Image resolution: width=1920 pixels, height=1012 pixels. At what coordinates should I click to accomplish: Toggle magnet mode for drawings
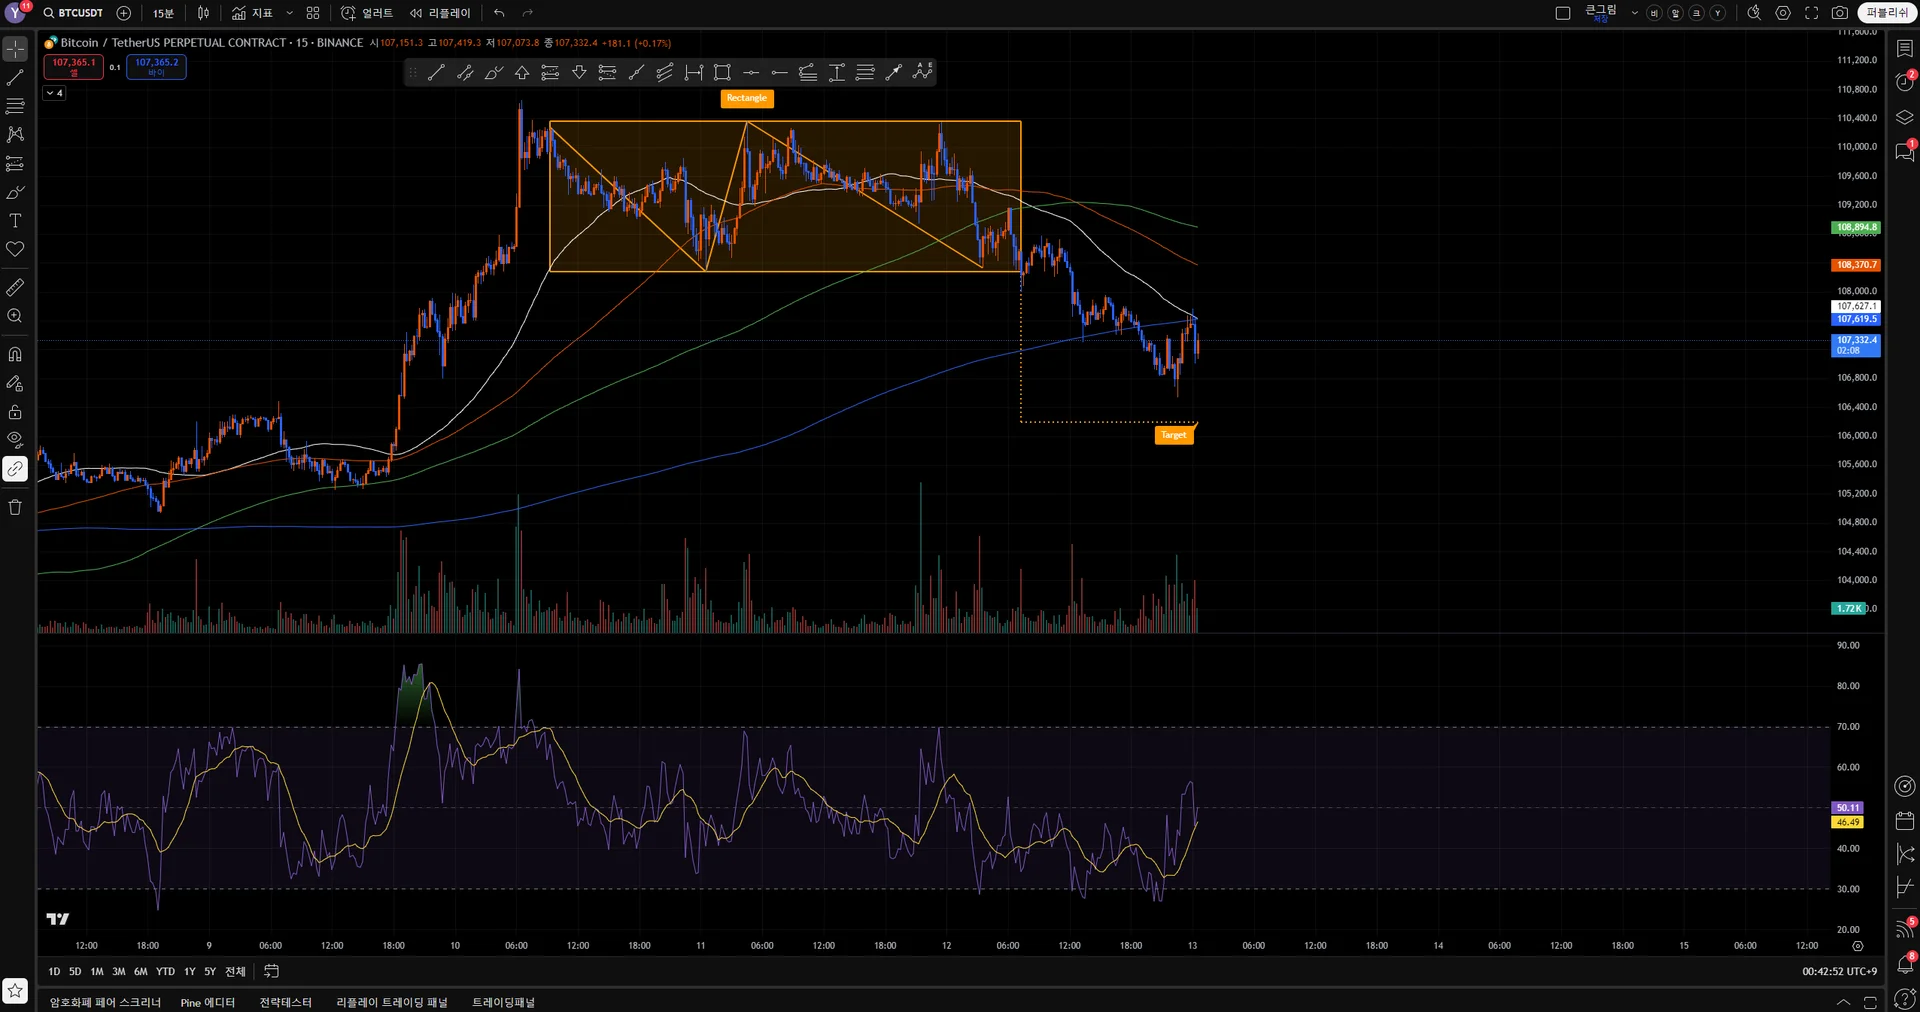15,354
